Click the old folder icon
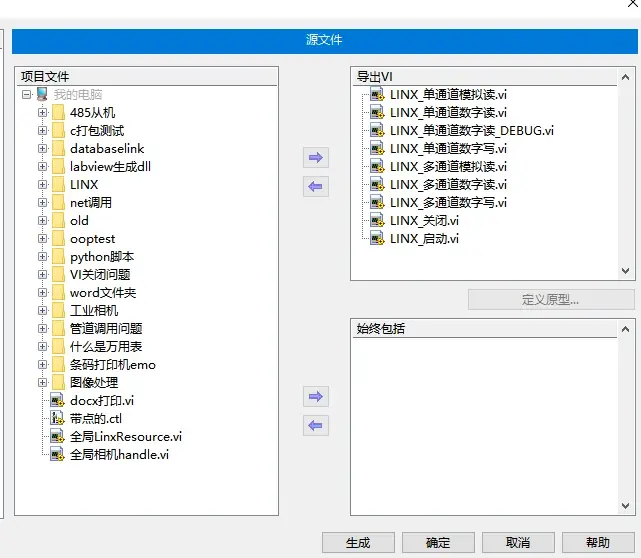 pyautogui.click(x=58, y=220)
